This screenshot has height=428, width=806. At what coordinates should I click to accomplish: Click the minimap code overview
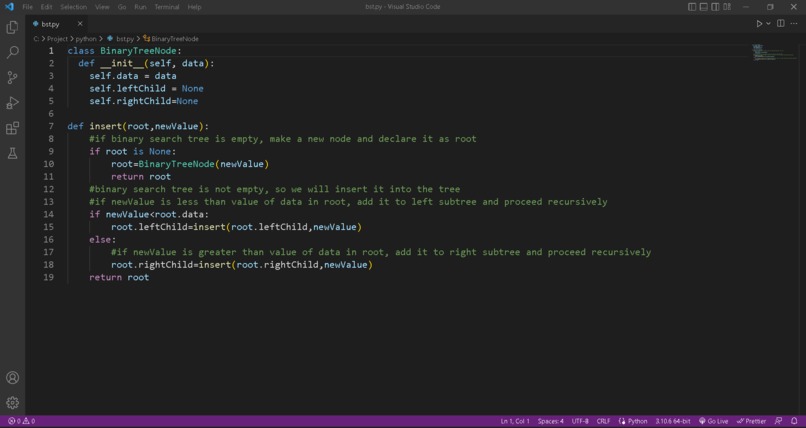[775, 53]
